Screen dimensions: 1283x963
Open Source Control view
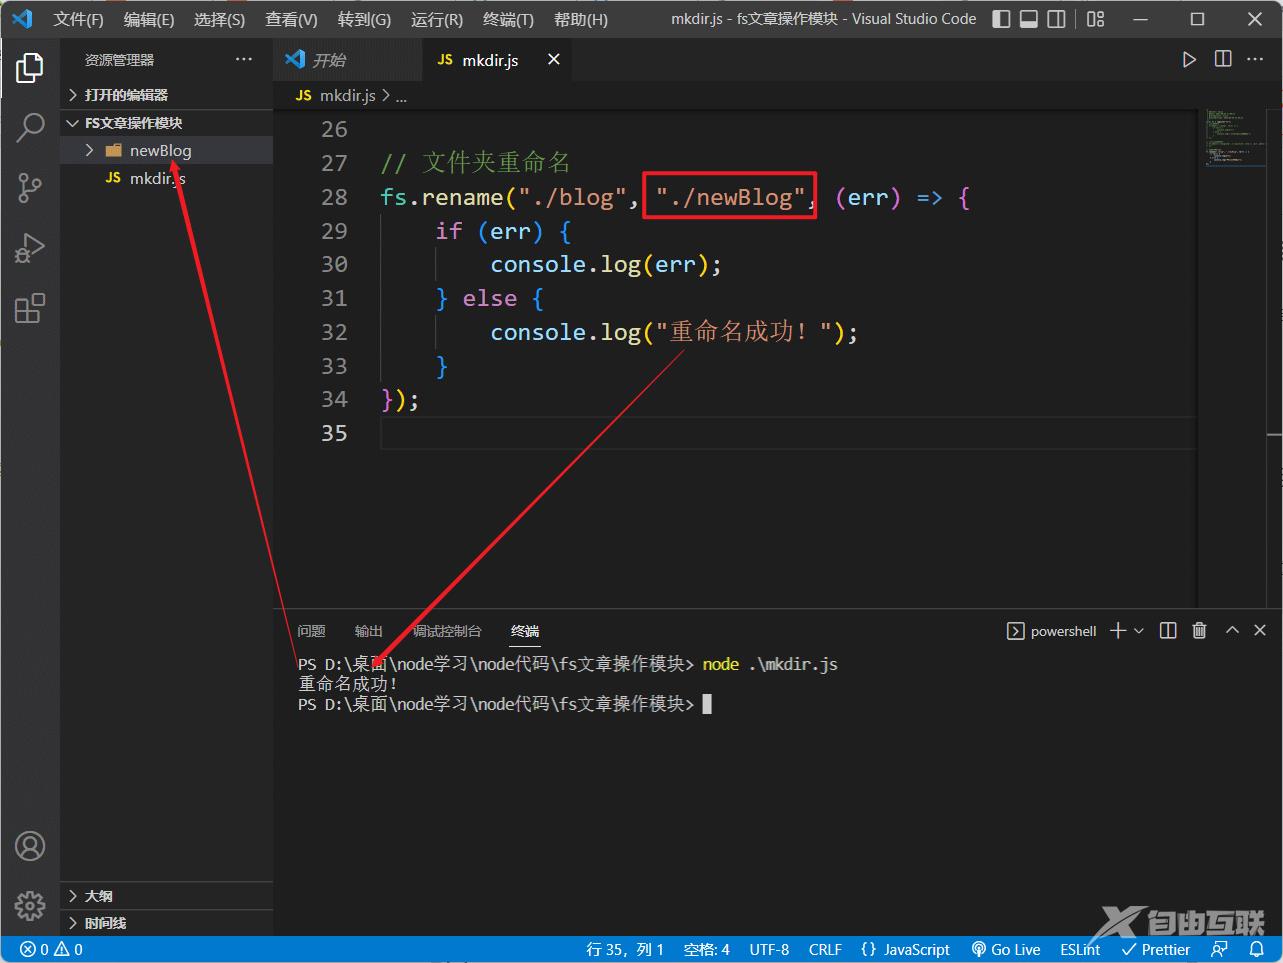coord(30,187)
